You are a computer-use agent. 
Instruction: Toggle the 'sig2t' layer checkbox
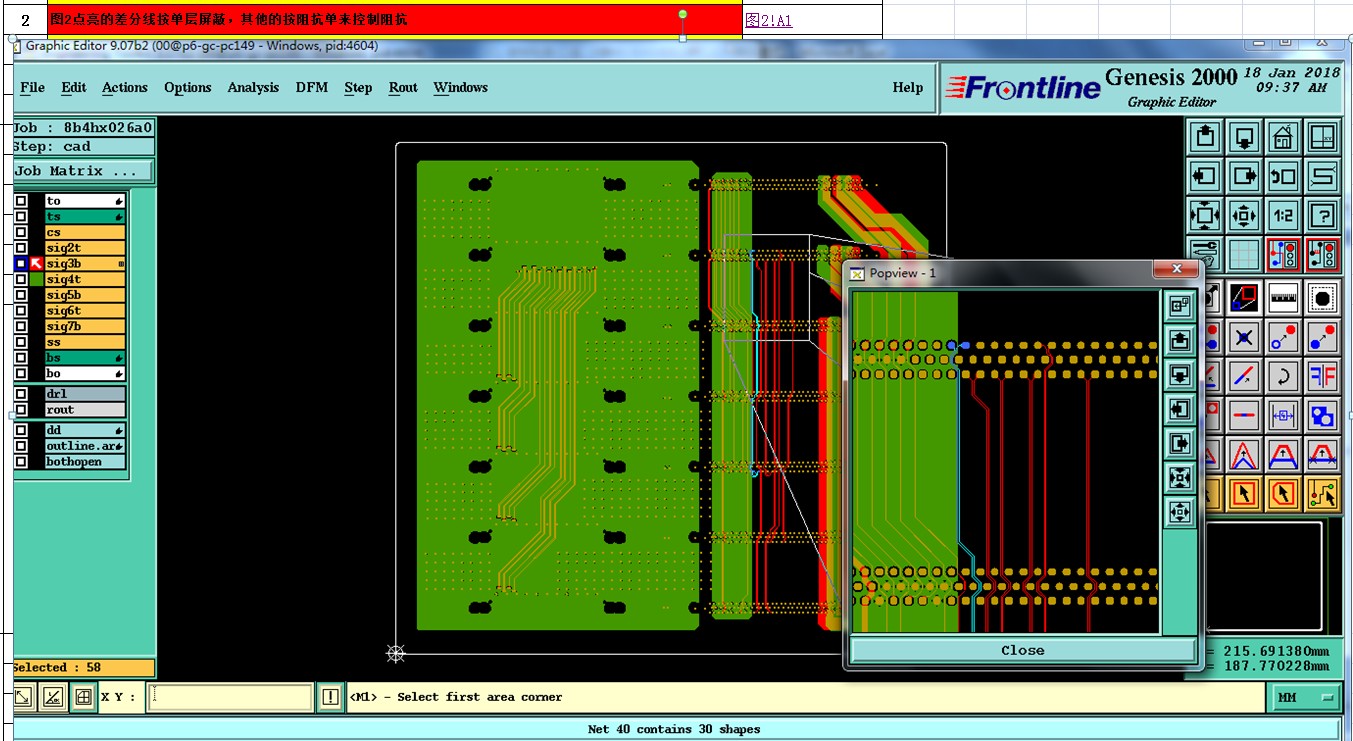point(21,248)
